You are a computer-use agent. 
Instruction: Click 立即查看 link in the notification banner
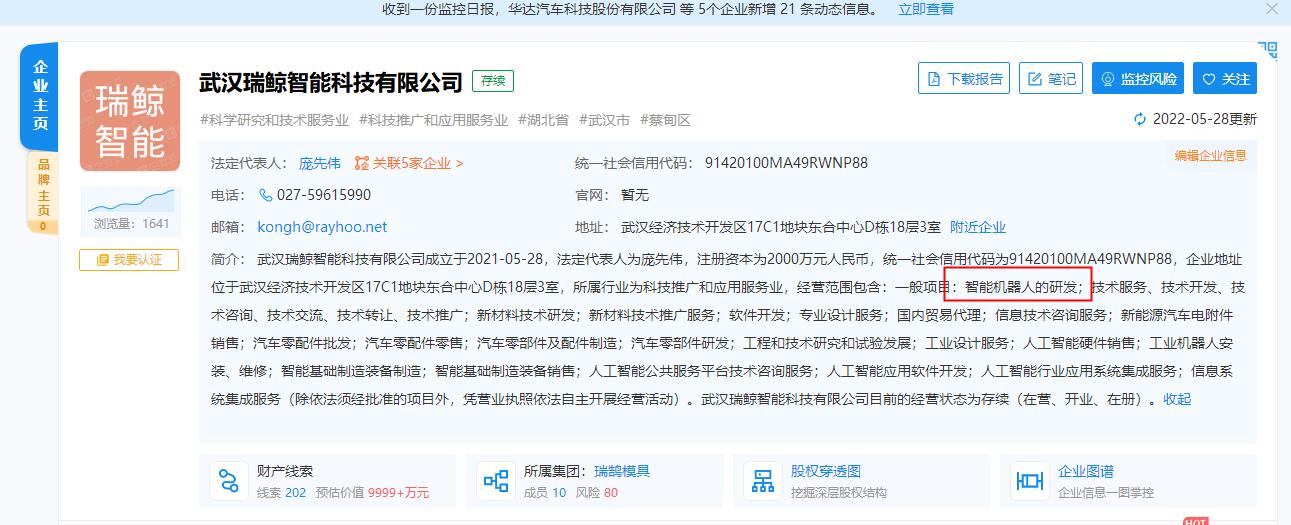(x=925, y=9)
